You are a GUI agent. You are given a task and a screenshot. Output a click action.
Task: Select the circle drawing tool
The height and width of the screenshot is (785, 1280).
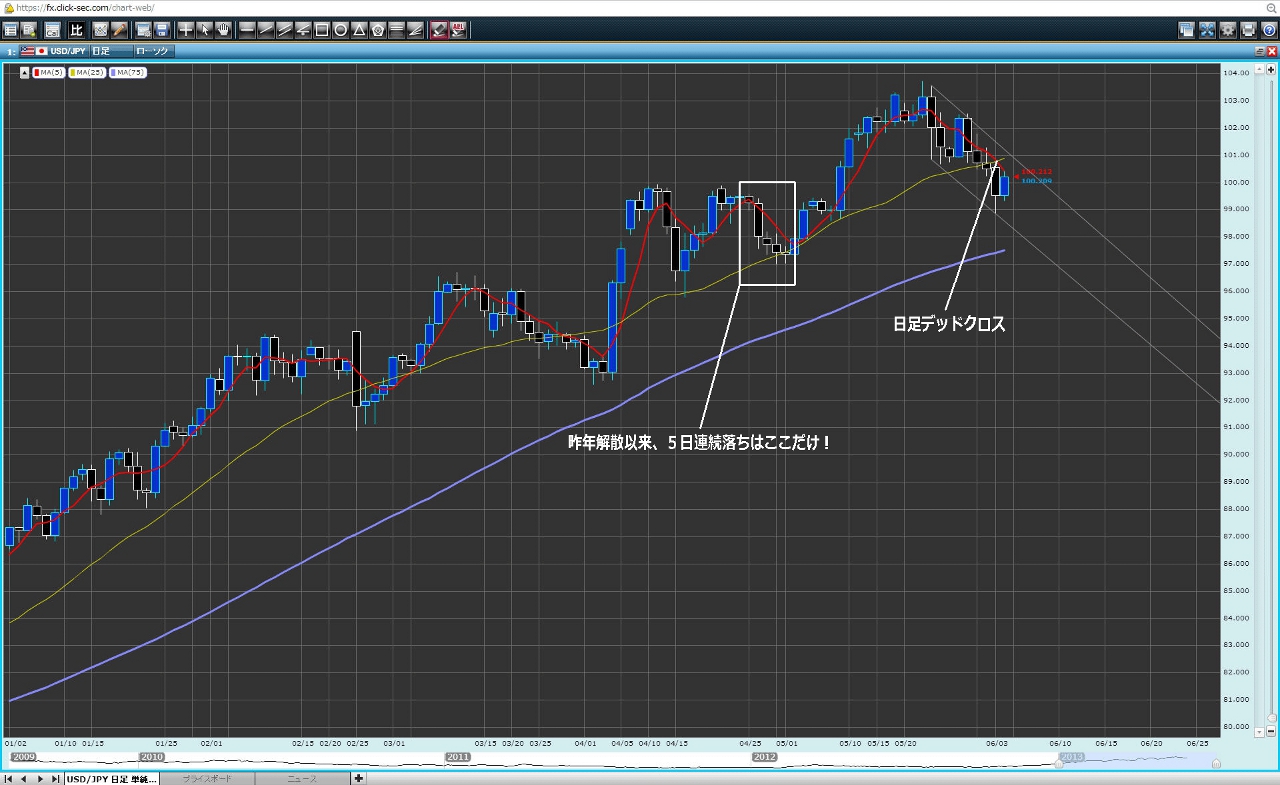tap(340, 30)
